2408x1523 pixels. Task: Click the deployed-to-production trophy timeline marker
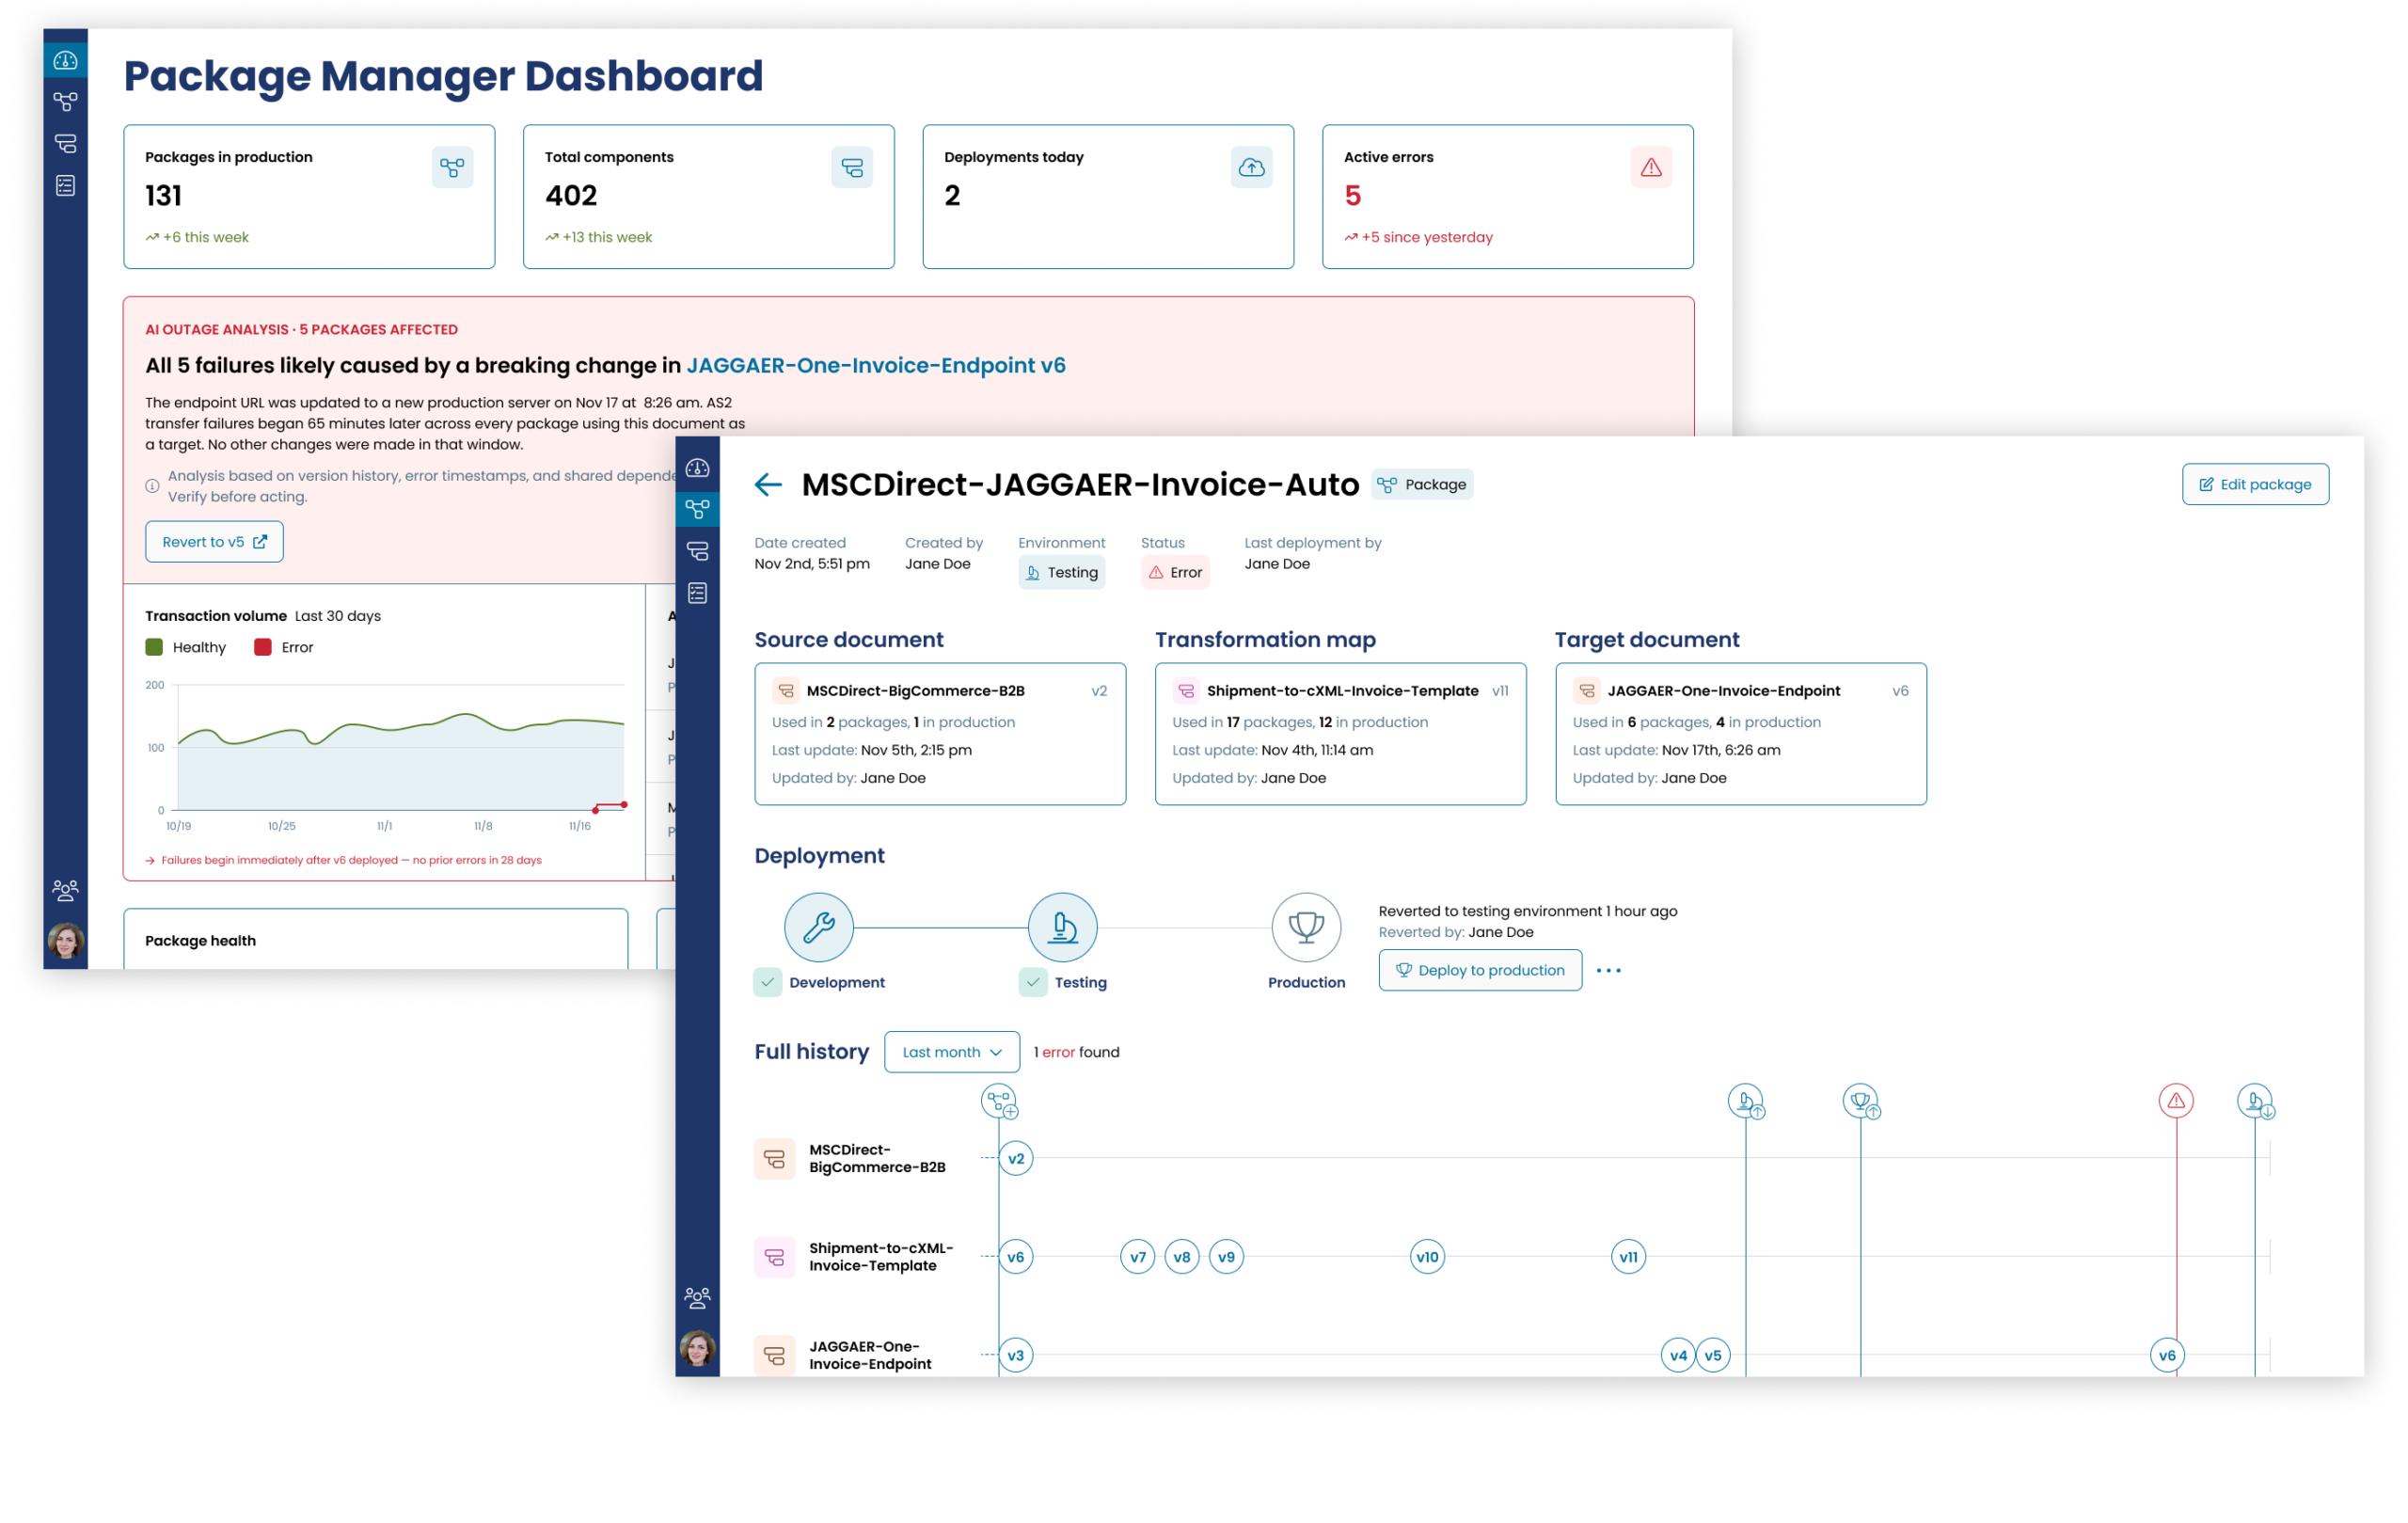pos(1861,1102)
